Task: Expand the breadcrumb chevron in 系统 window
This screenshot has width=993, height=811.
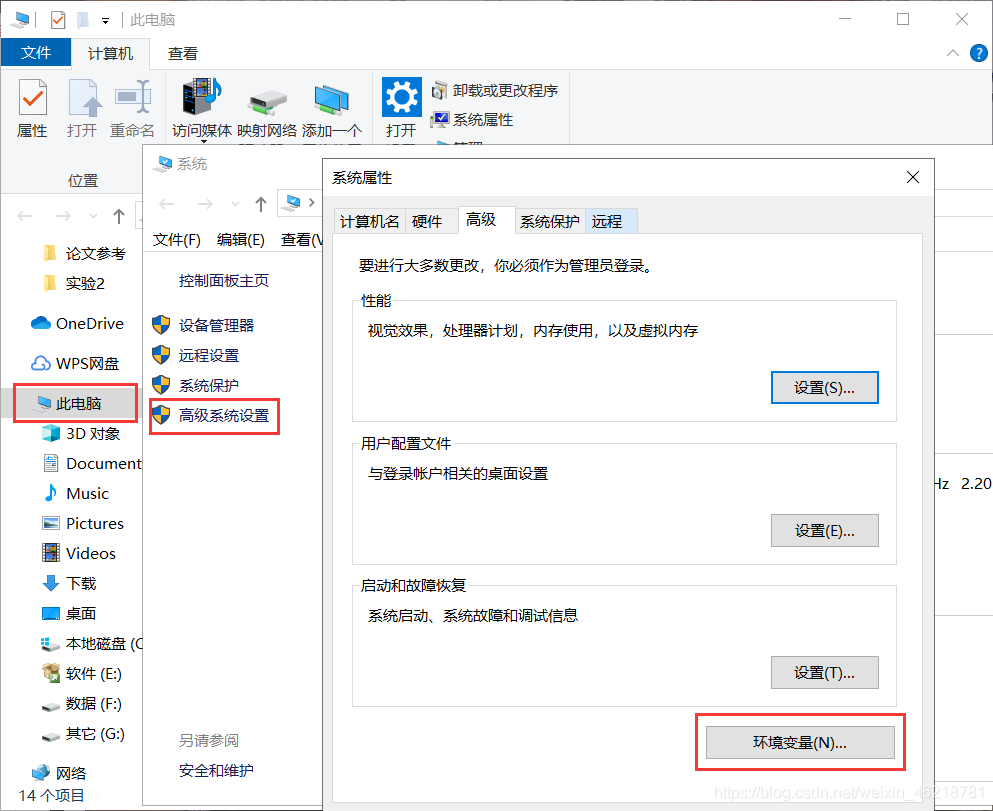Action: point(312,203)
